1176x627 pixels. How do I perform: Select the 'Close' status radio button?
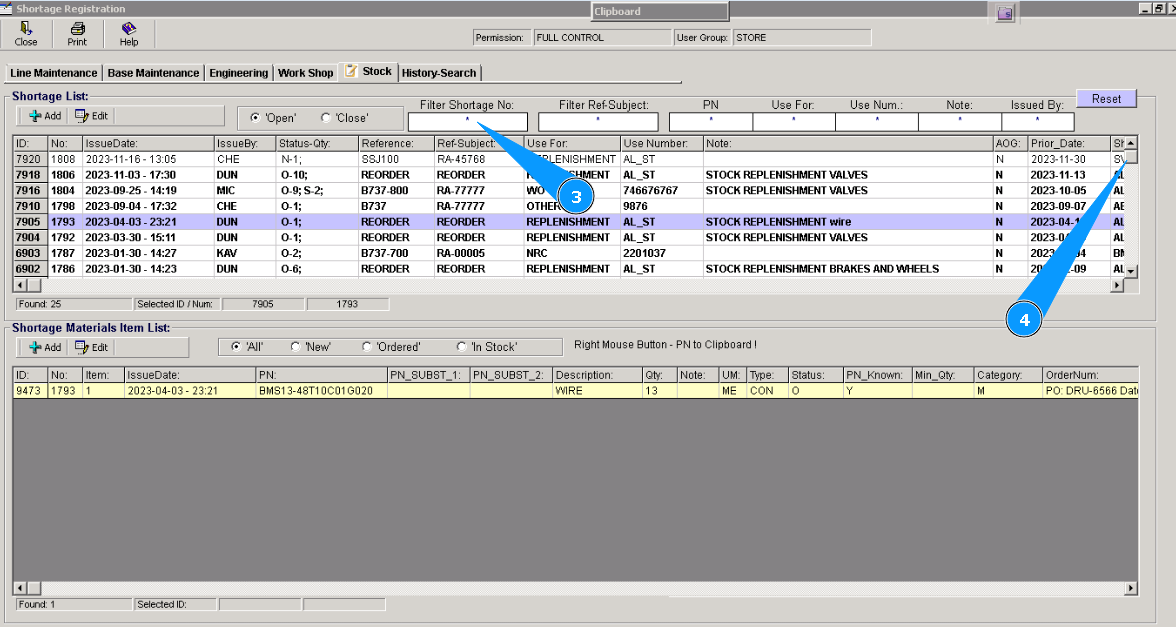tap(326, 118)
